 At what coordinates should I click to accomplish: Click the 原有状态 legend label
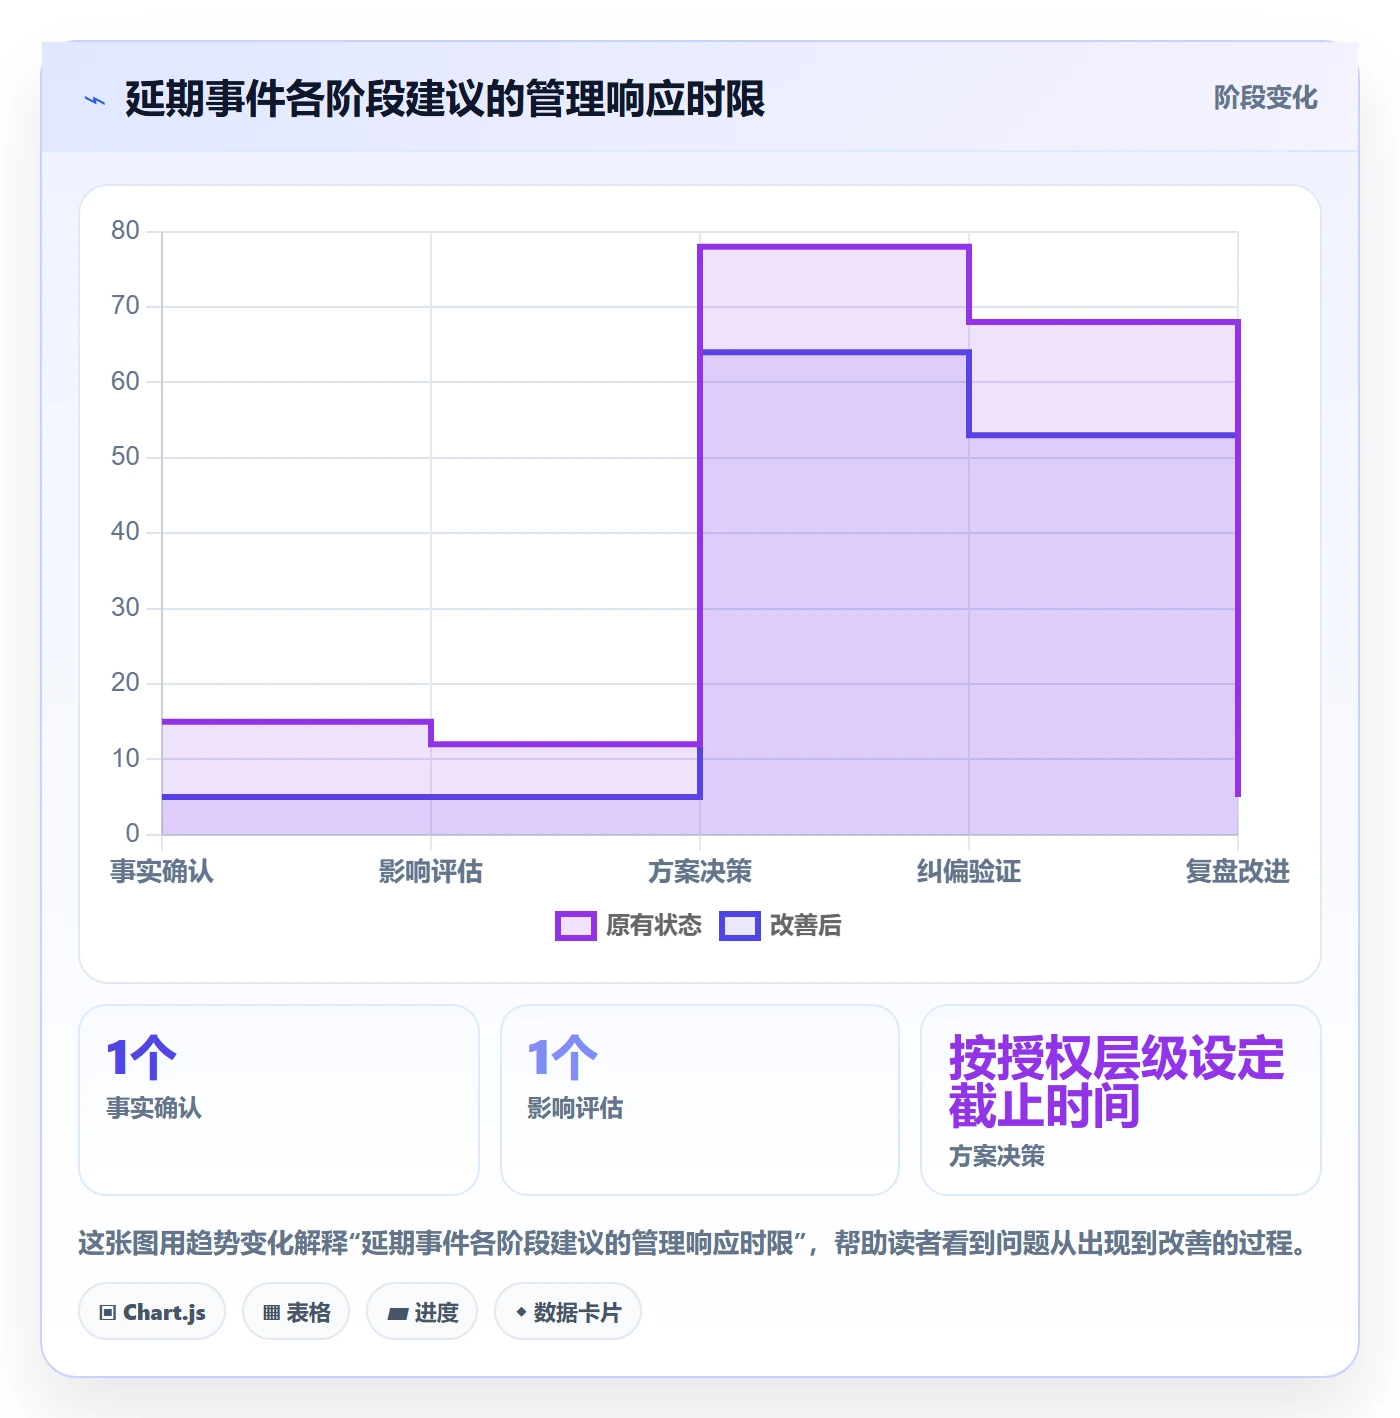(x=654, y=926)
